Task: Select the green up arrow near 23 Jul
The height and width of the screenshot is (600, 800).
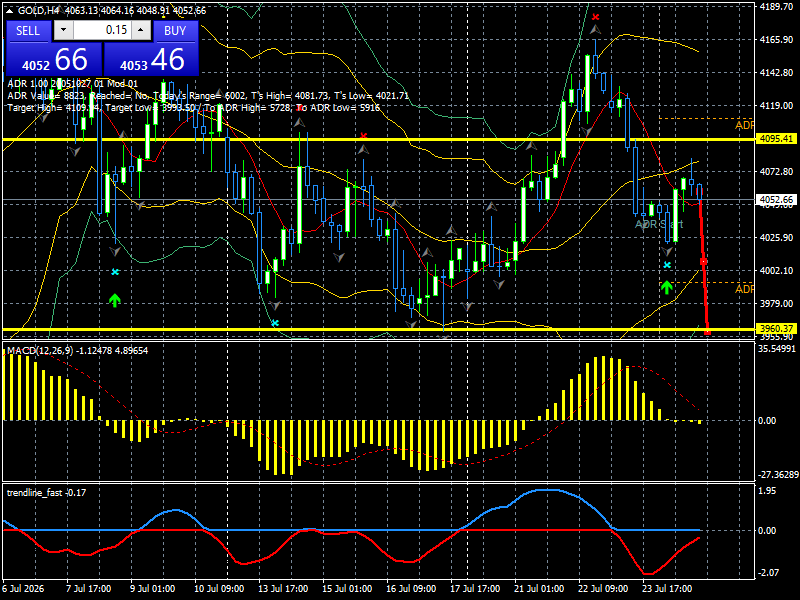Action: coord(666,287)
